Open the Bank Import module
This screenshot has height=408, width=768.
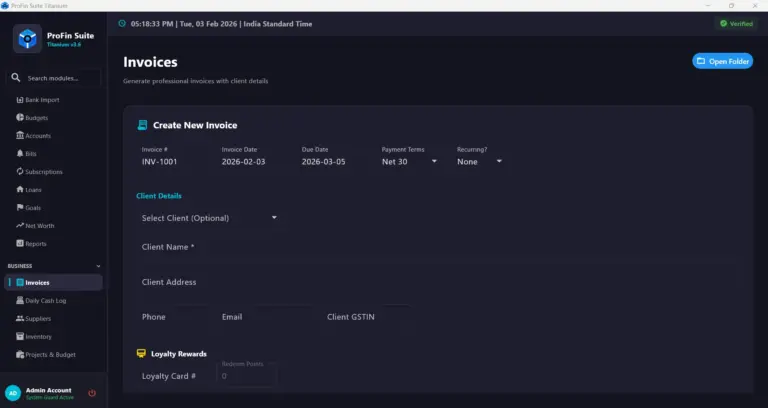point(54,100)
